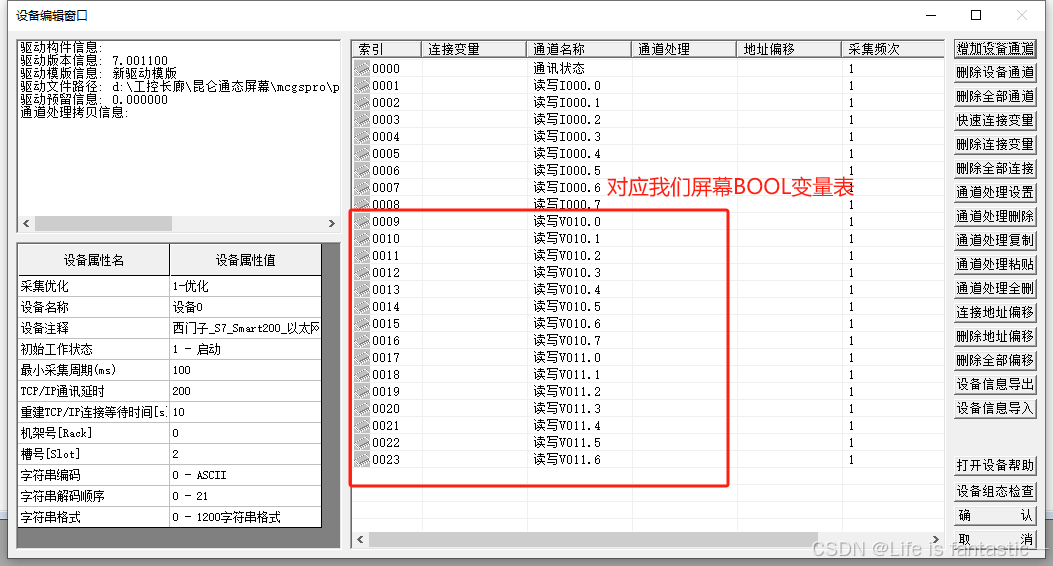Select 初始工作状态 value 1 - 启动
Viewport: 1053px width, 566px height.
point(245,349)
